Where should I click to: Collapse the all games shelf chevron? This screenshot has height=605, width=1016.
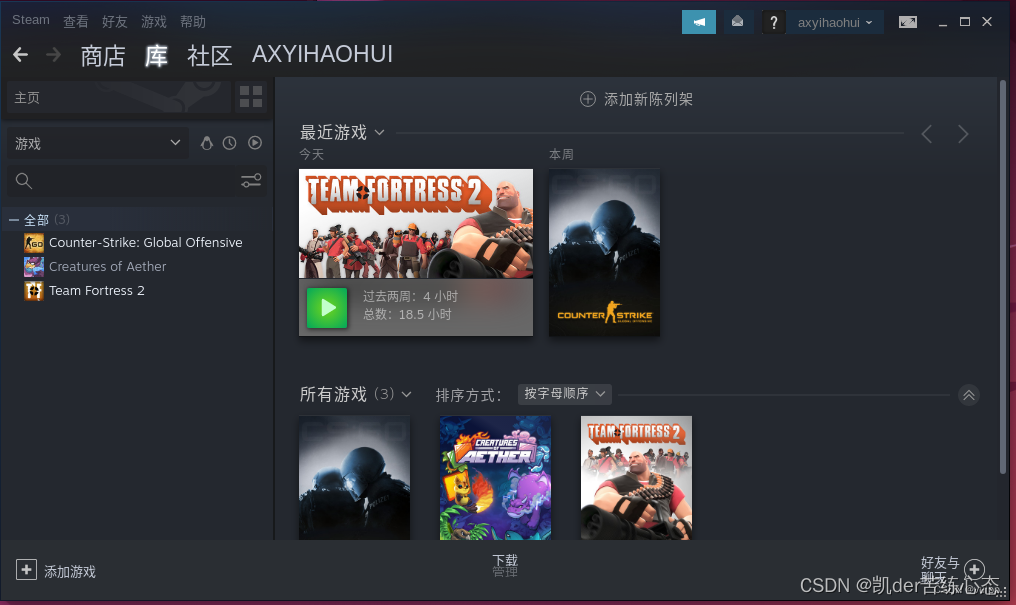[969, 395]
